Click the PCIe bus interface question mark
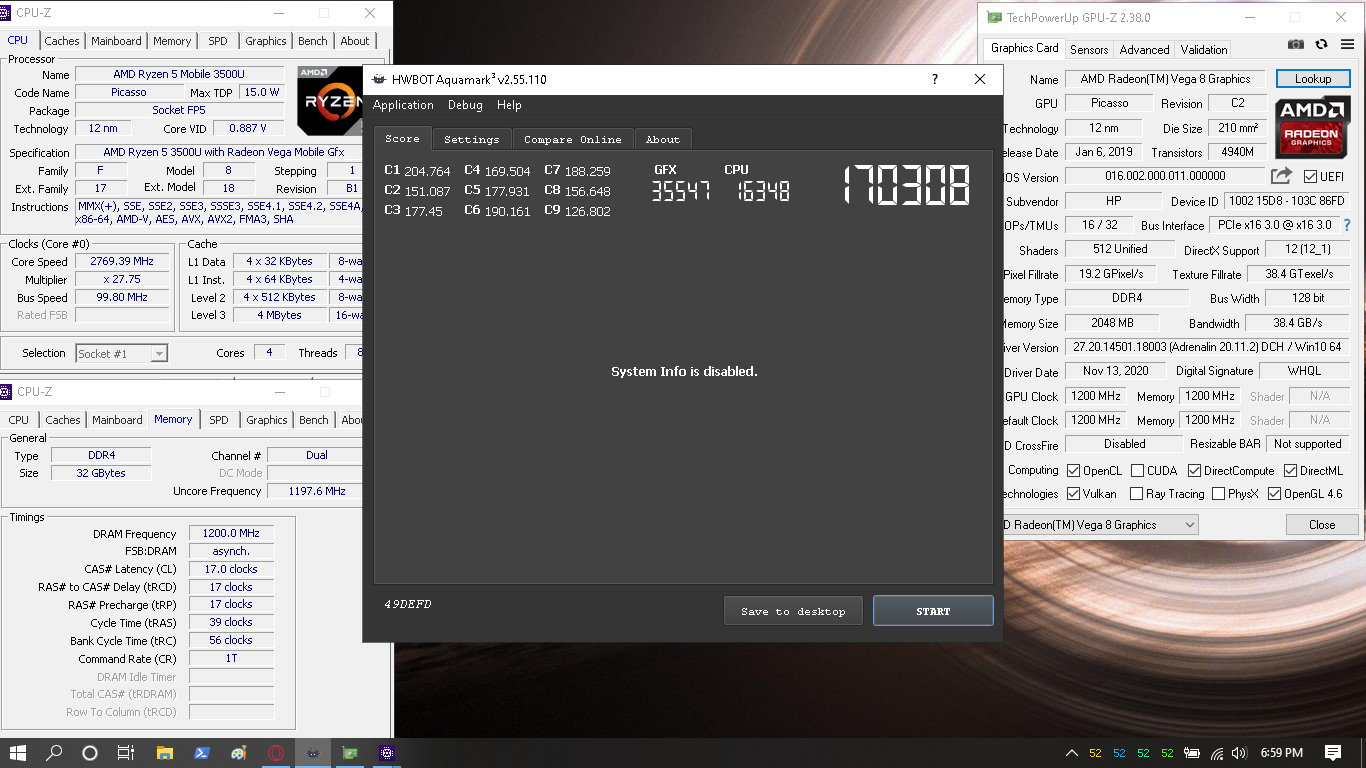Screen dimensions: 1366x768 tap(1347, 226)
